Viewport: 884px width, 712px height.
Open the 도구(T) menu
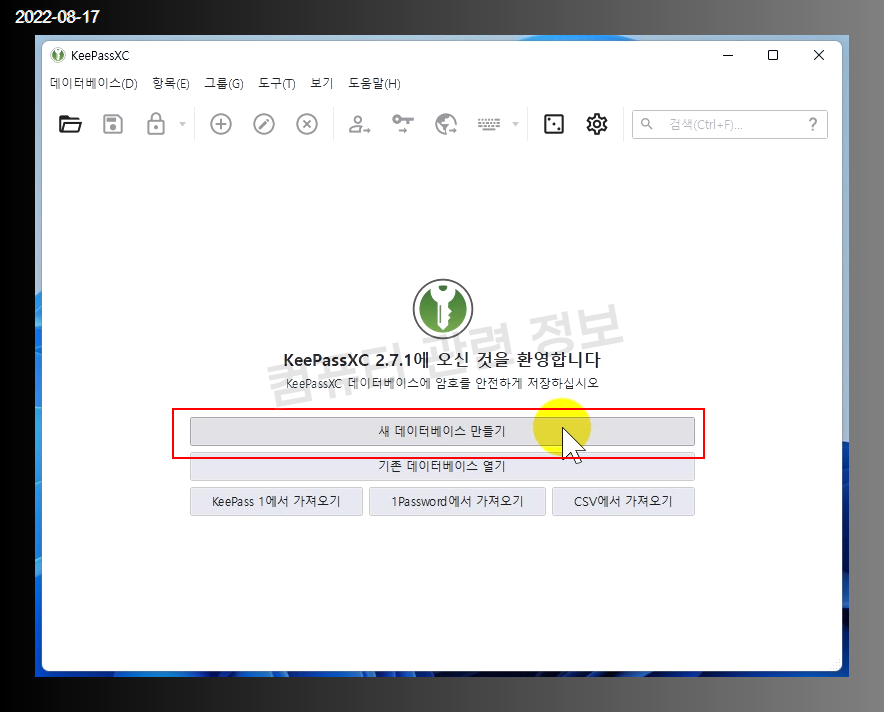click(277, 83)
